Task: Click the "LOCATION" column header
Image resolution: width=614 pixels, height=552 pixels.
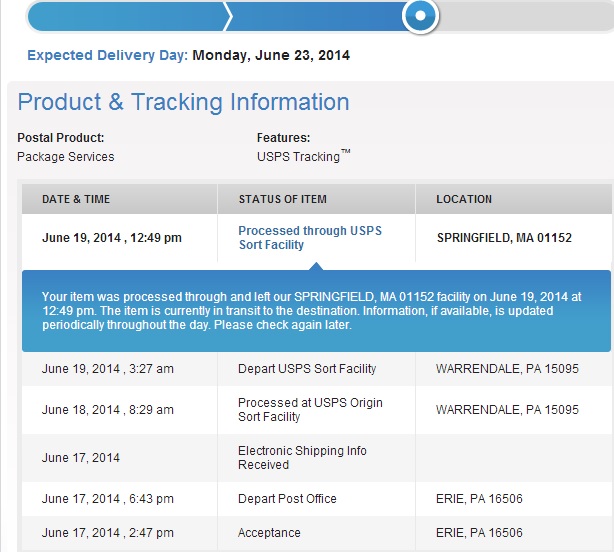Action: click(x=464, y=199)
